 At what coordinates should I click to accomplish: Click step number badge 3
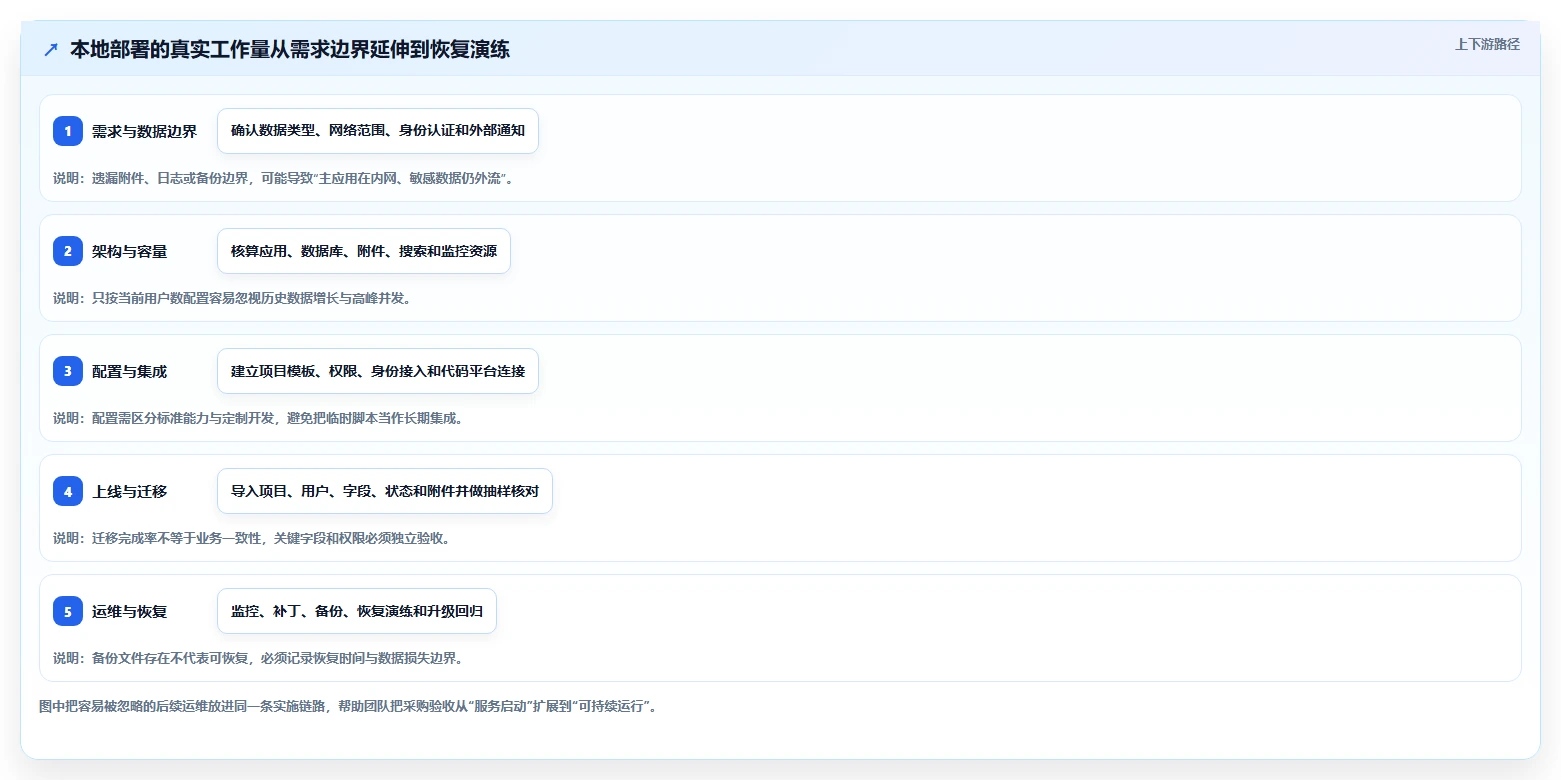pyautogui.click(x=68, y=371)
